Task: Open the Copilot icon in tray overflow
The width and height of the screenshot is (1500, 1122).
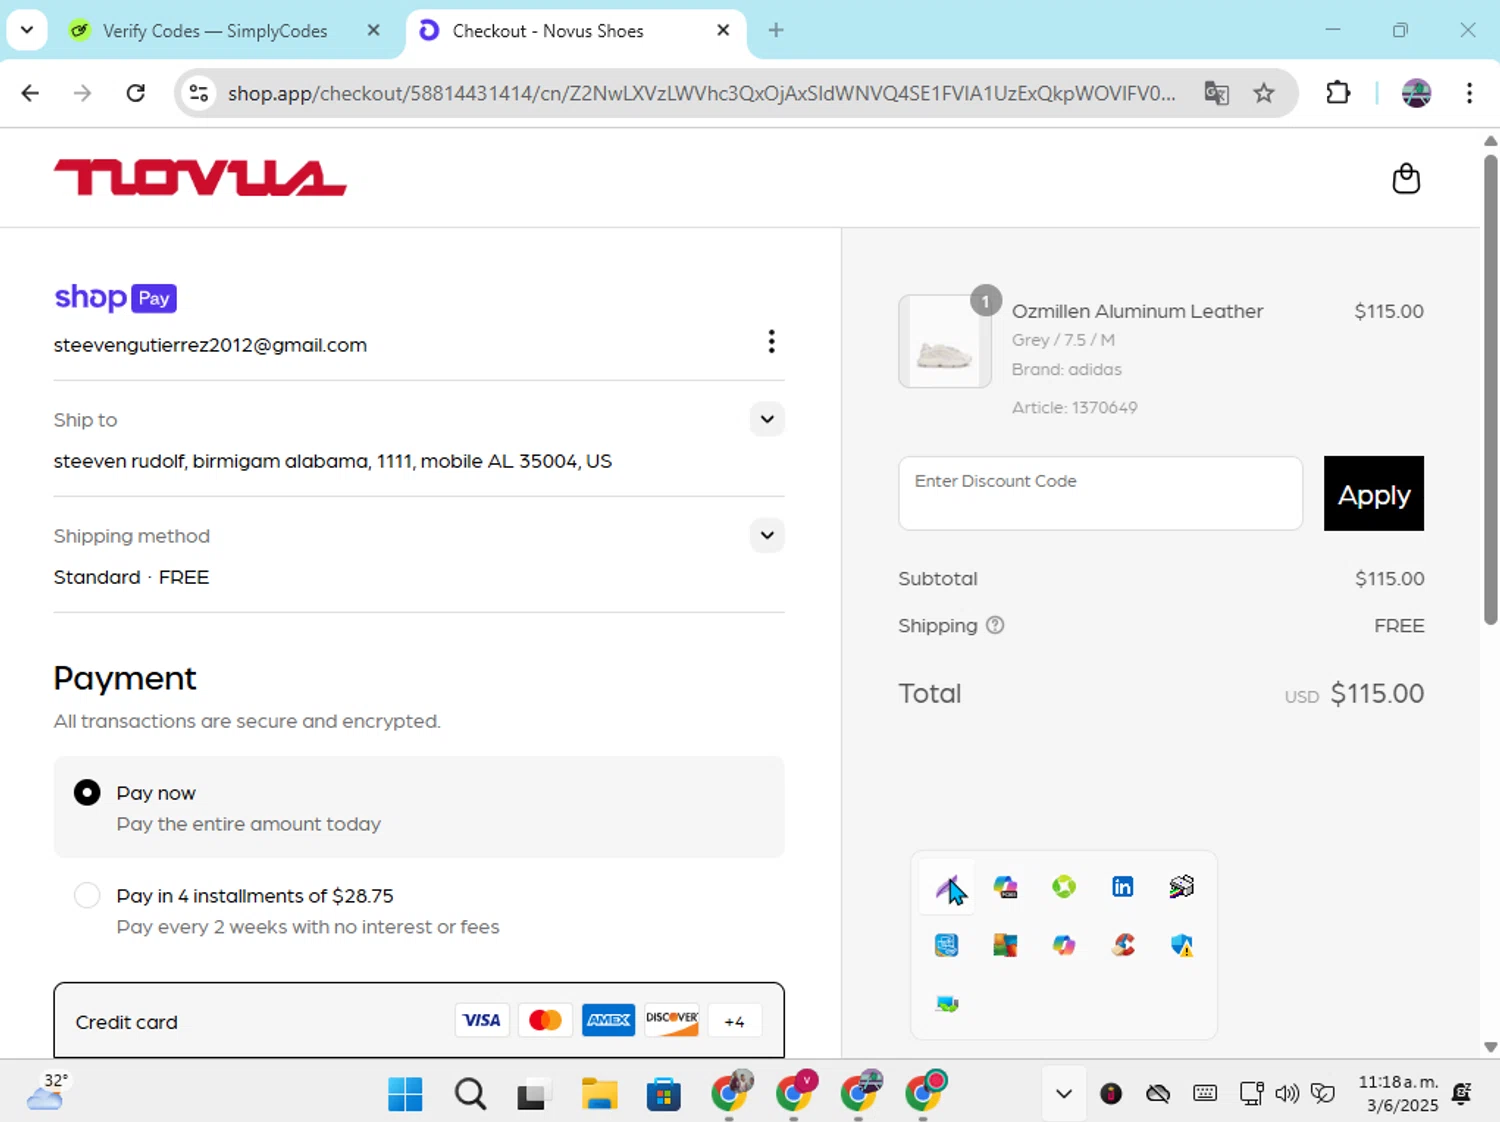Action: pyautogui.click(x=1064, y=945)
